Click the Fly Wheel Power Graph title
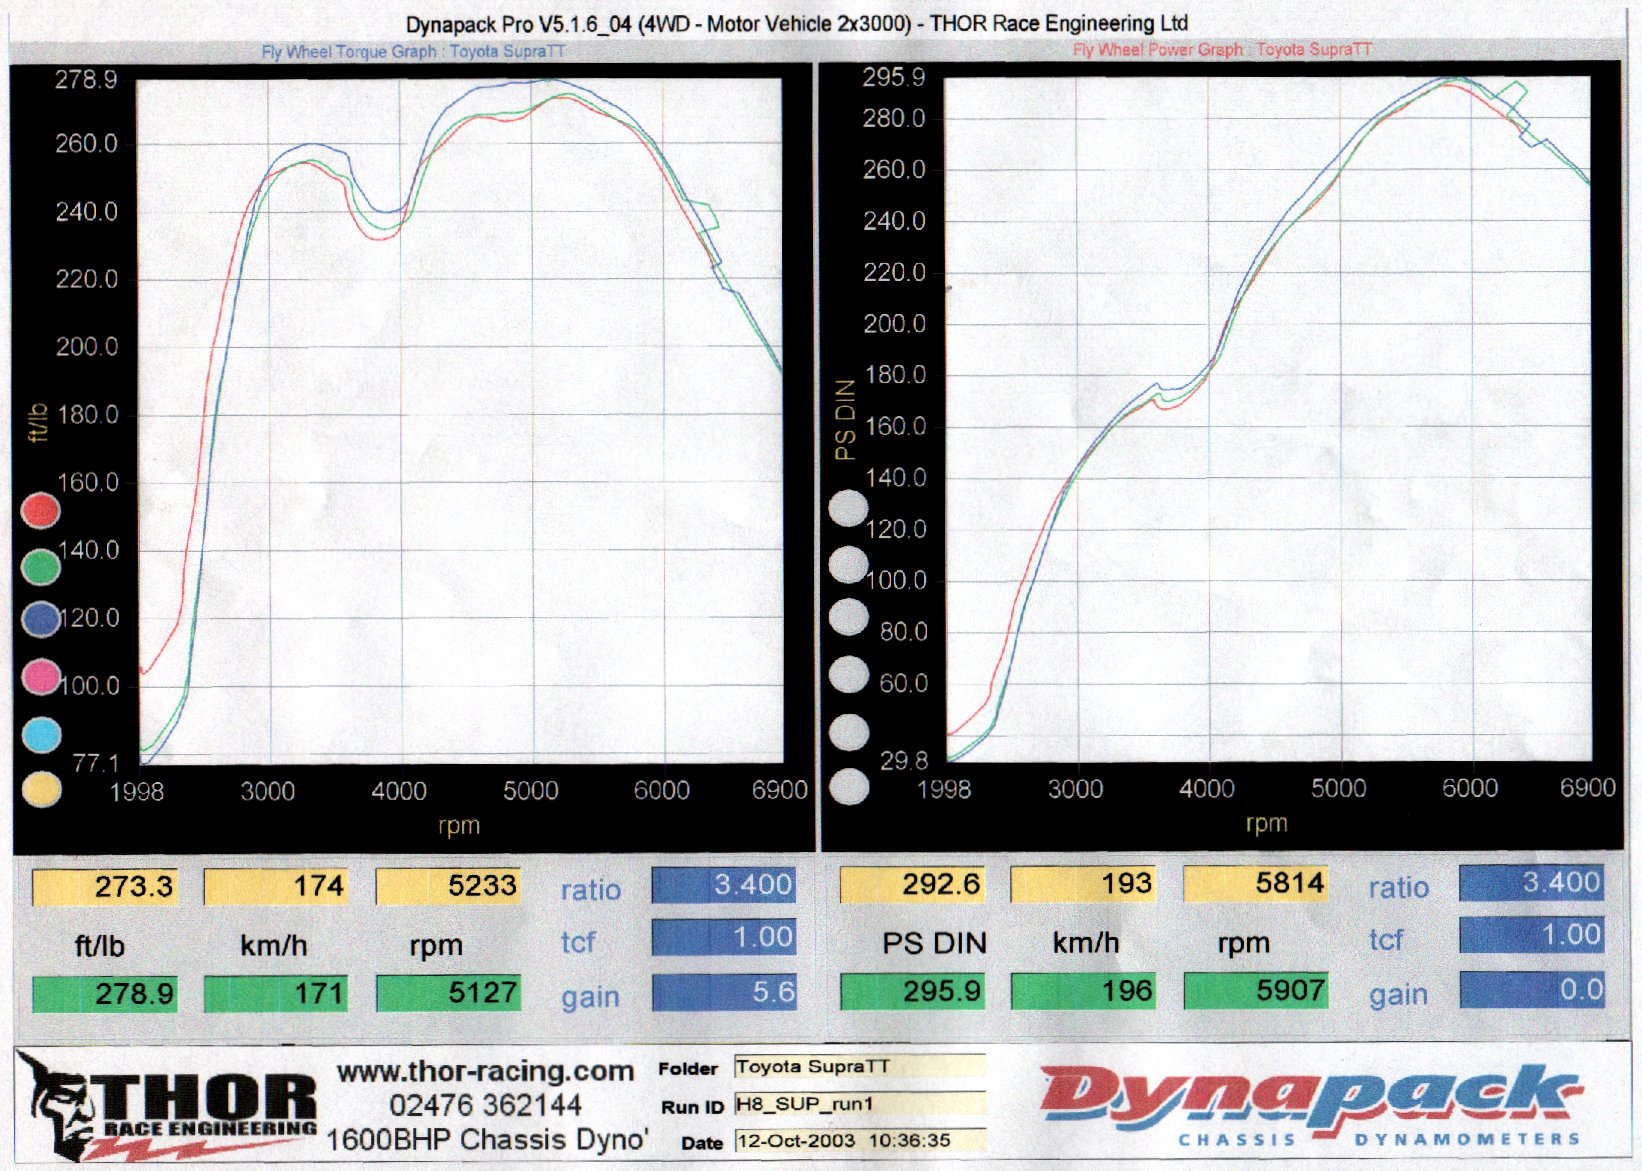Viewport: 1642px width, 1171px height. 1222,49
